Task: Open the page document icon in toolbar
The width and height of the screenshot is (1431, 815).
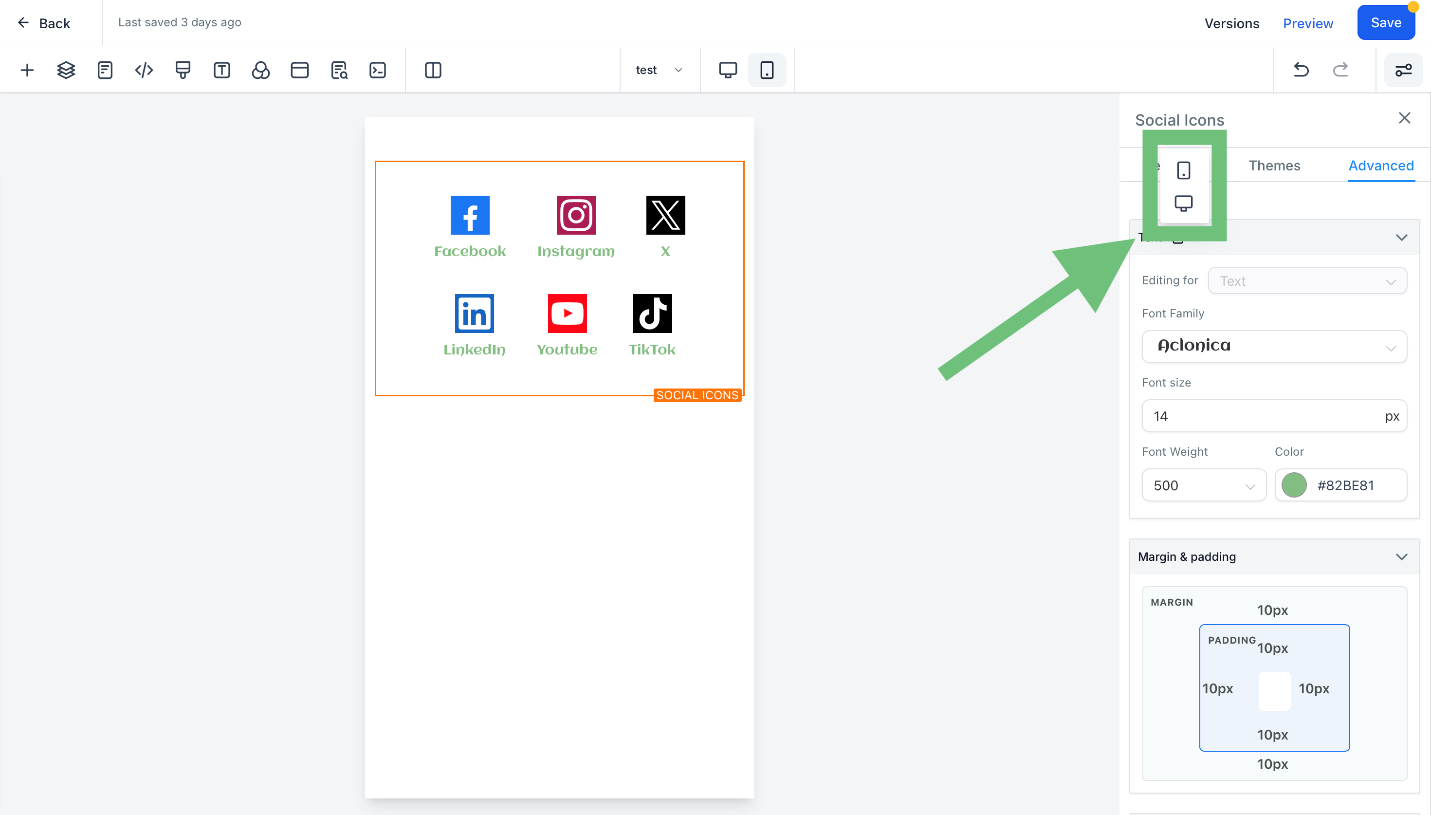Action: pos(105,70)
